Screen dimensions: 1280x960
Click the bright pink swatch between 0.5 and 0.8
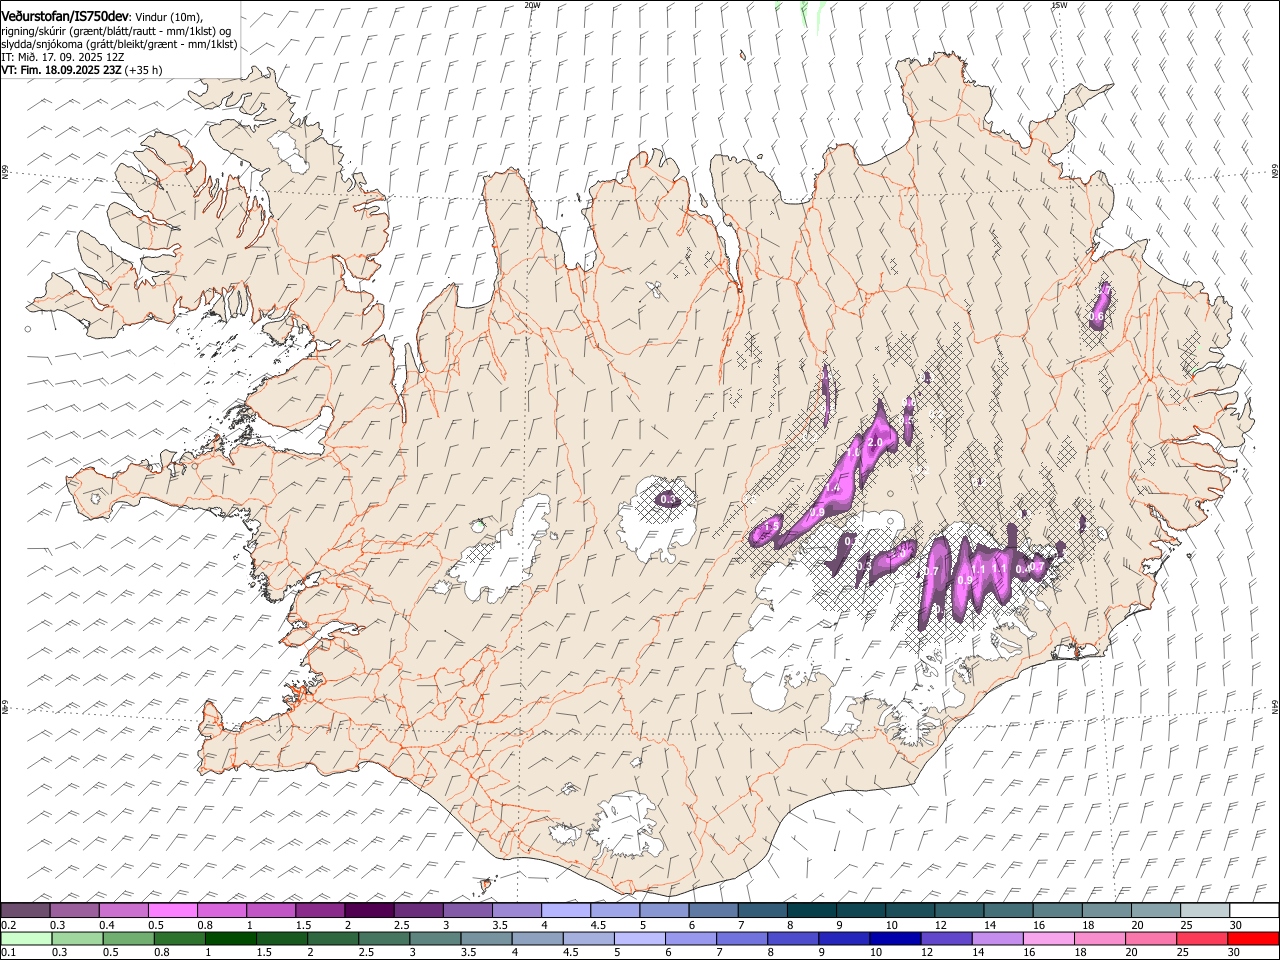point(173,911)
